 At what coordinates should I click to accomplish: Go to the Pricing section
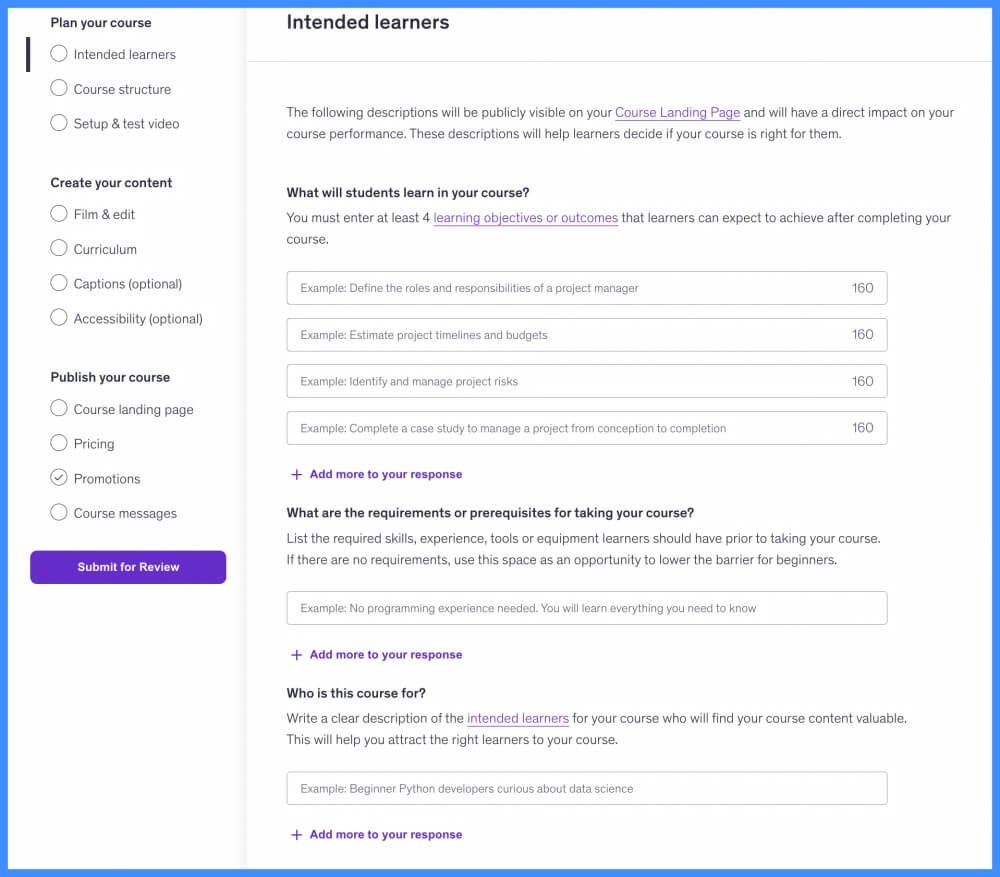[94, 444]
